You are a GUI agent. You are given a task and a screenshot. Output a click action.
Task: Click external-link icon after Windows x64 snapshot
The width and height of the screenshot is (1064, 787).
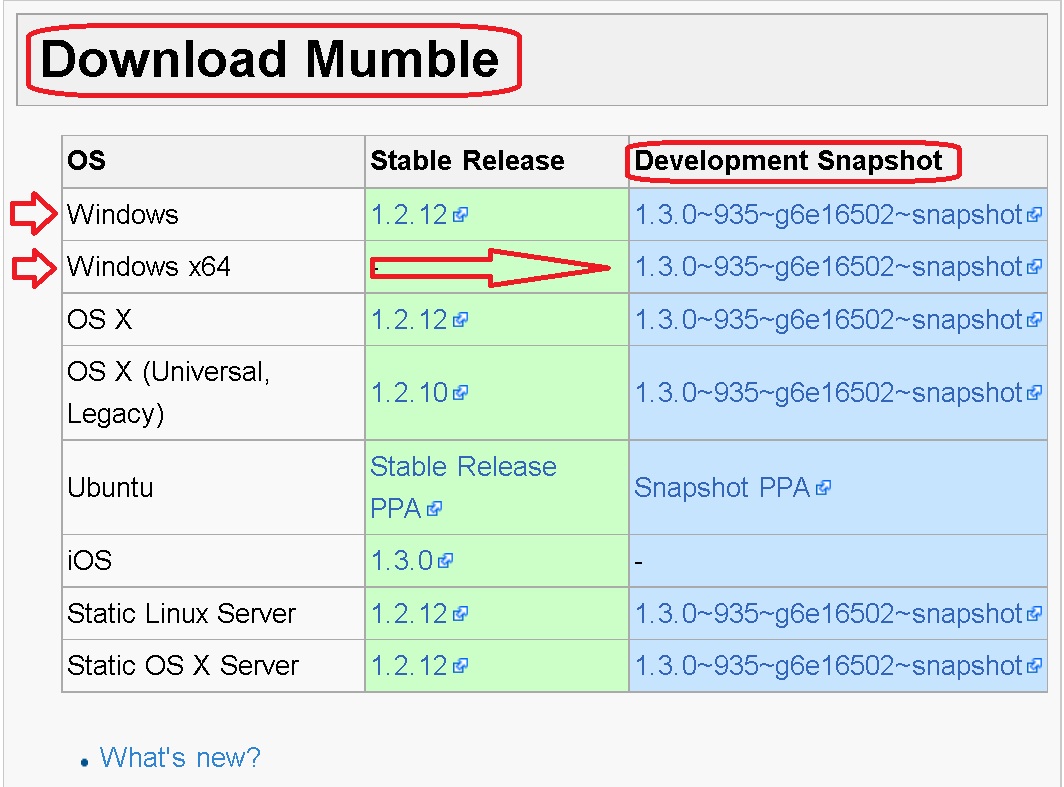pos(1034,267)
